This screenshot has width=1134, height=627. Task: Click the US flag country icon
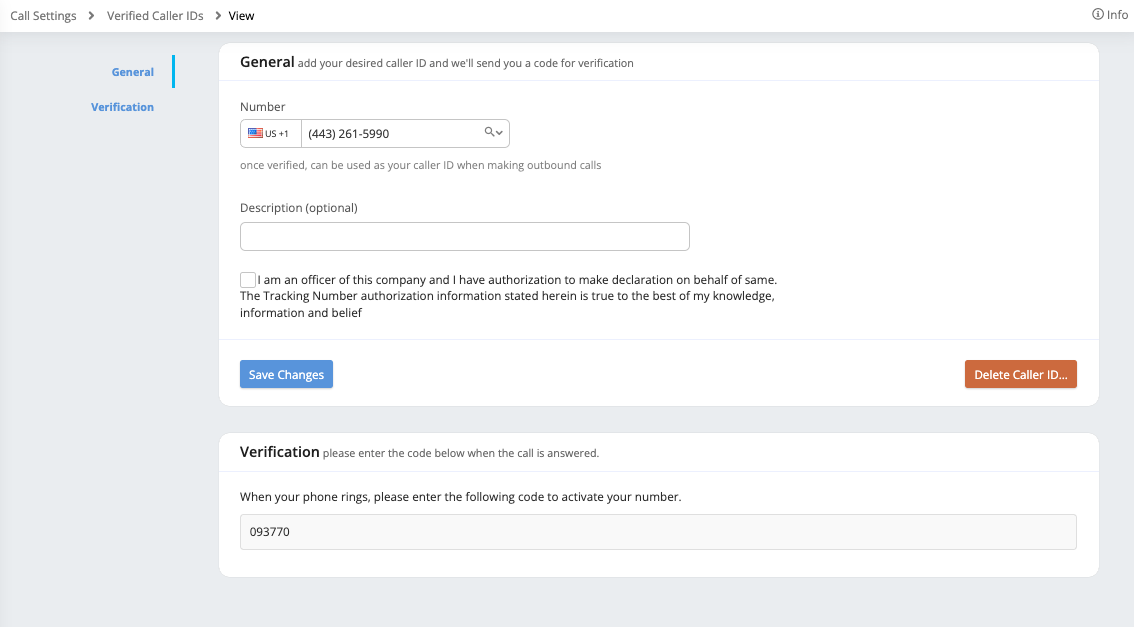tap(255, 133)
